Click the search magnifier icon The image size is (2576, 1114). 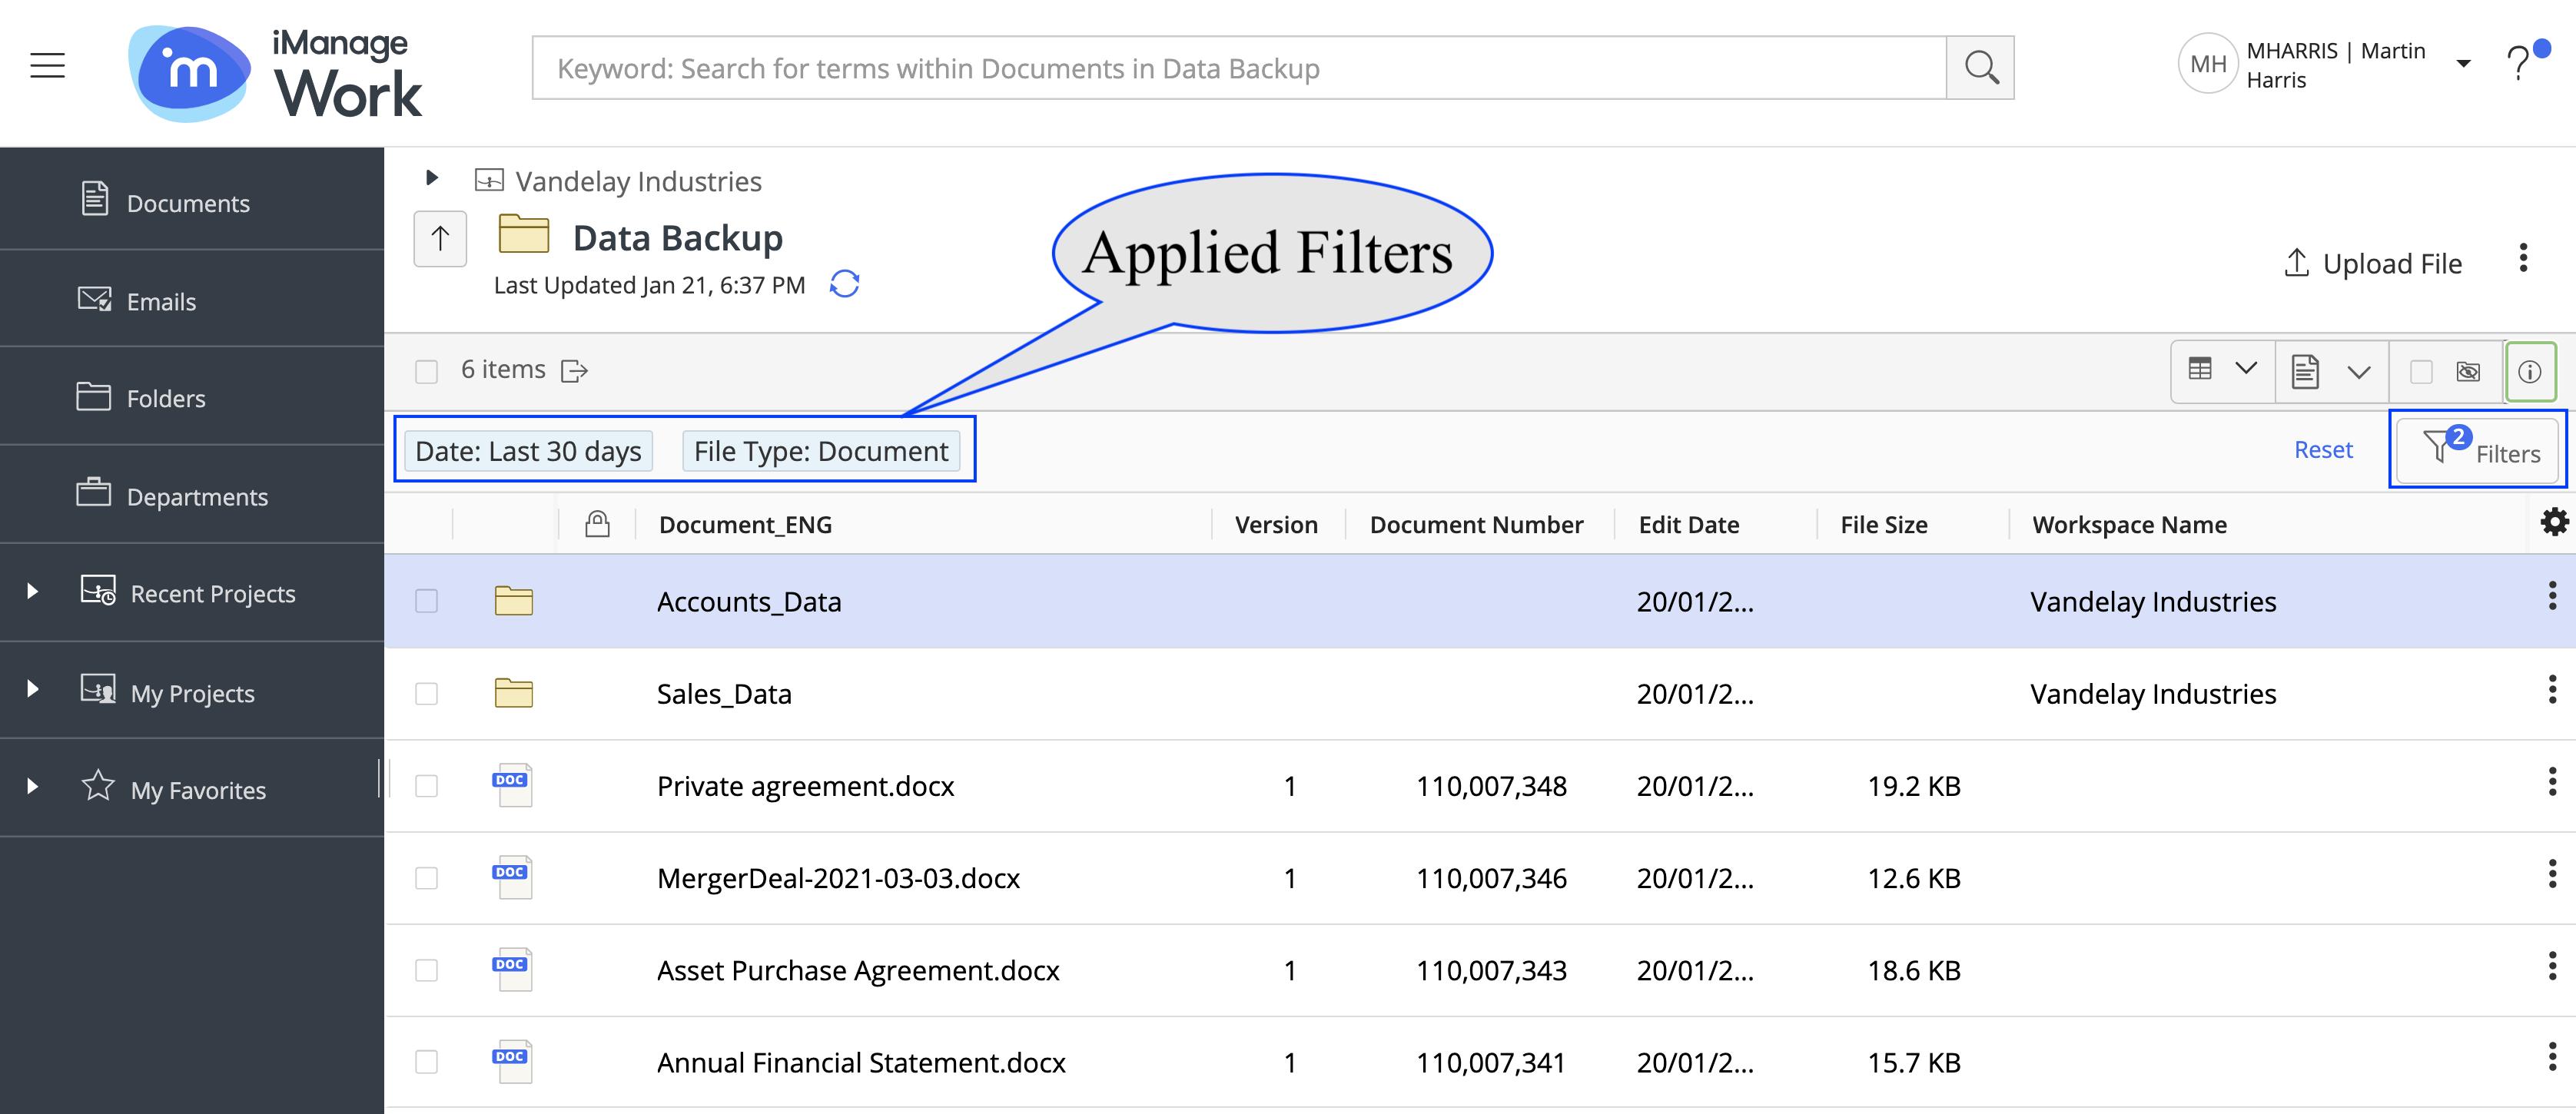point(1980,68)
